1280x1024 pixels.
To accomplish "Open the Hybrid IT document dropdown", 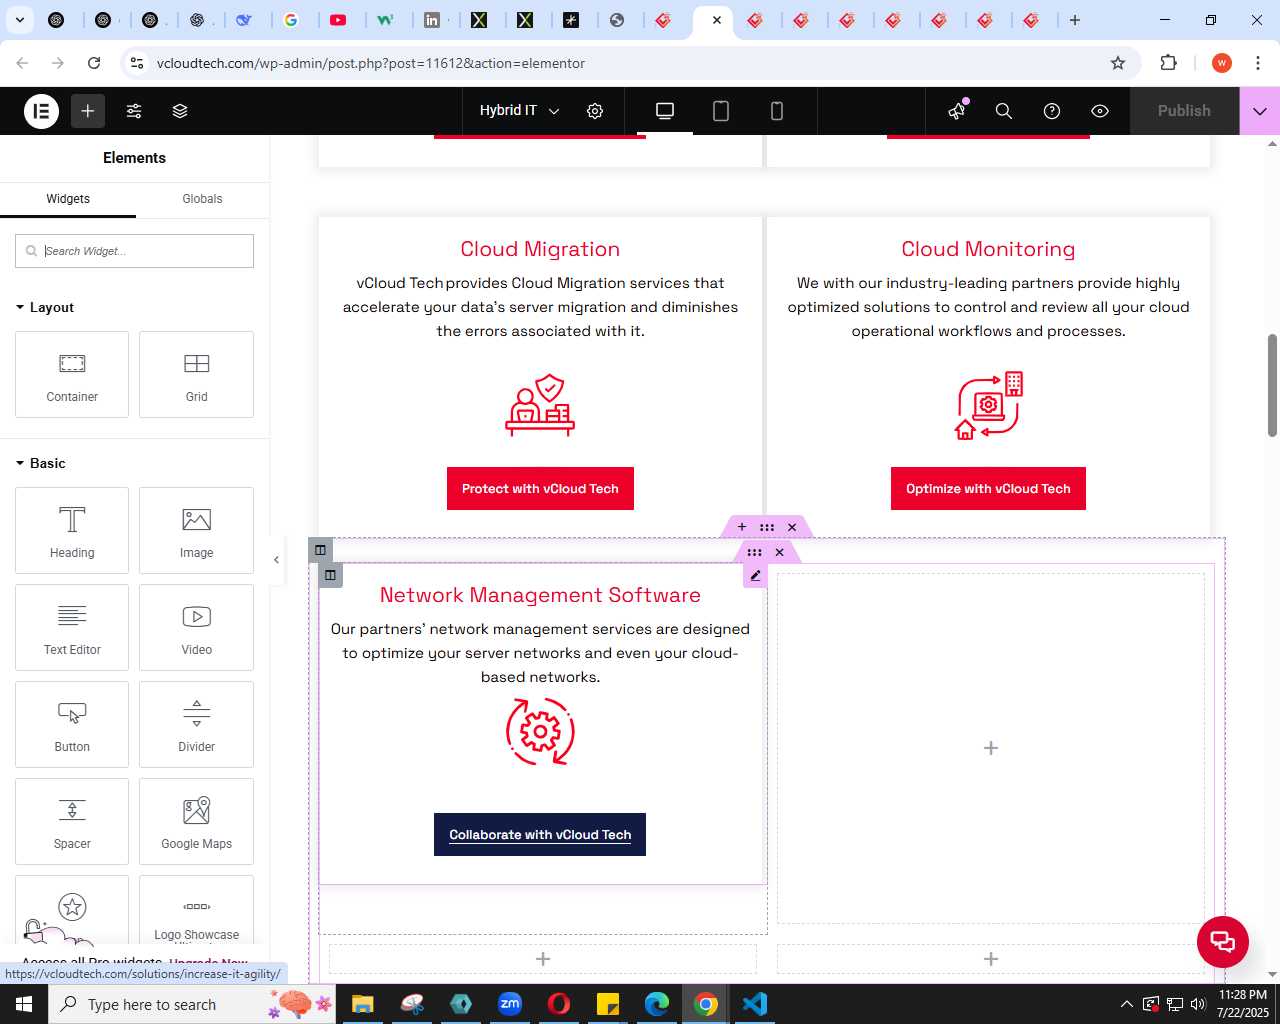I will [x=519, y=111].
